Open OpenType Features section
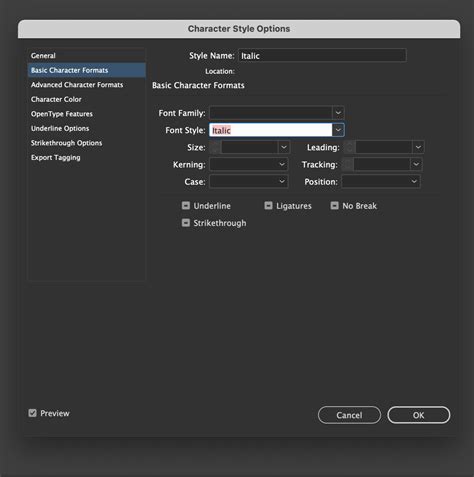The width and height of the screenshot is (474, 477). pyautogui.click(x=86, y=114)
